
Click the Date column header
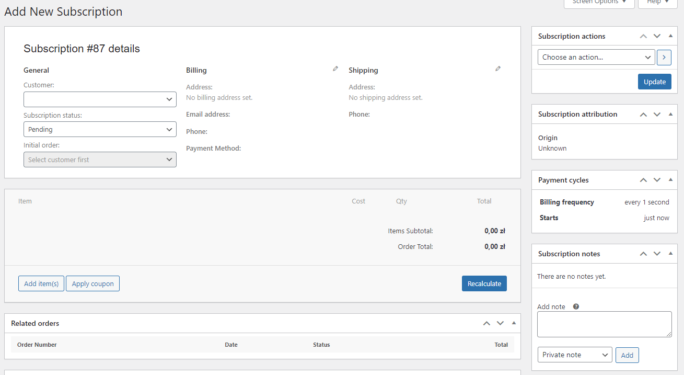231,344
